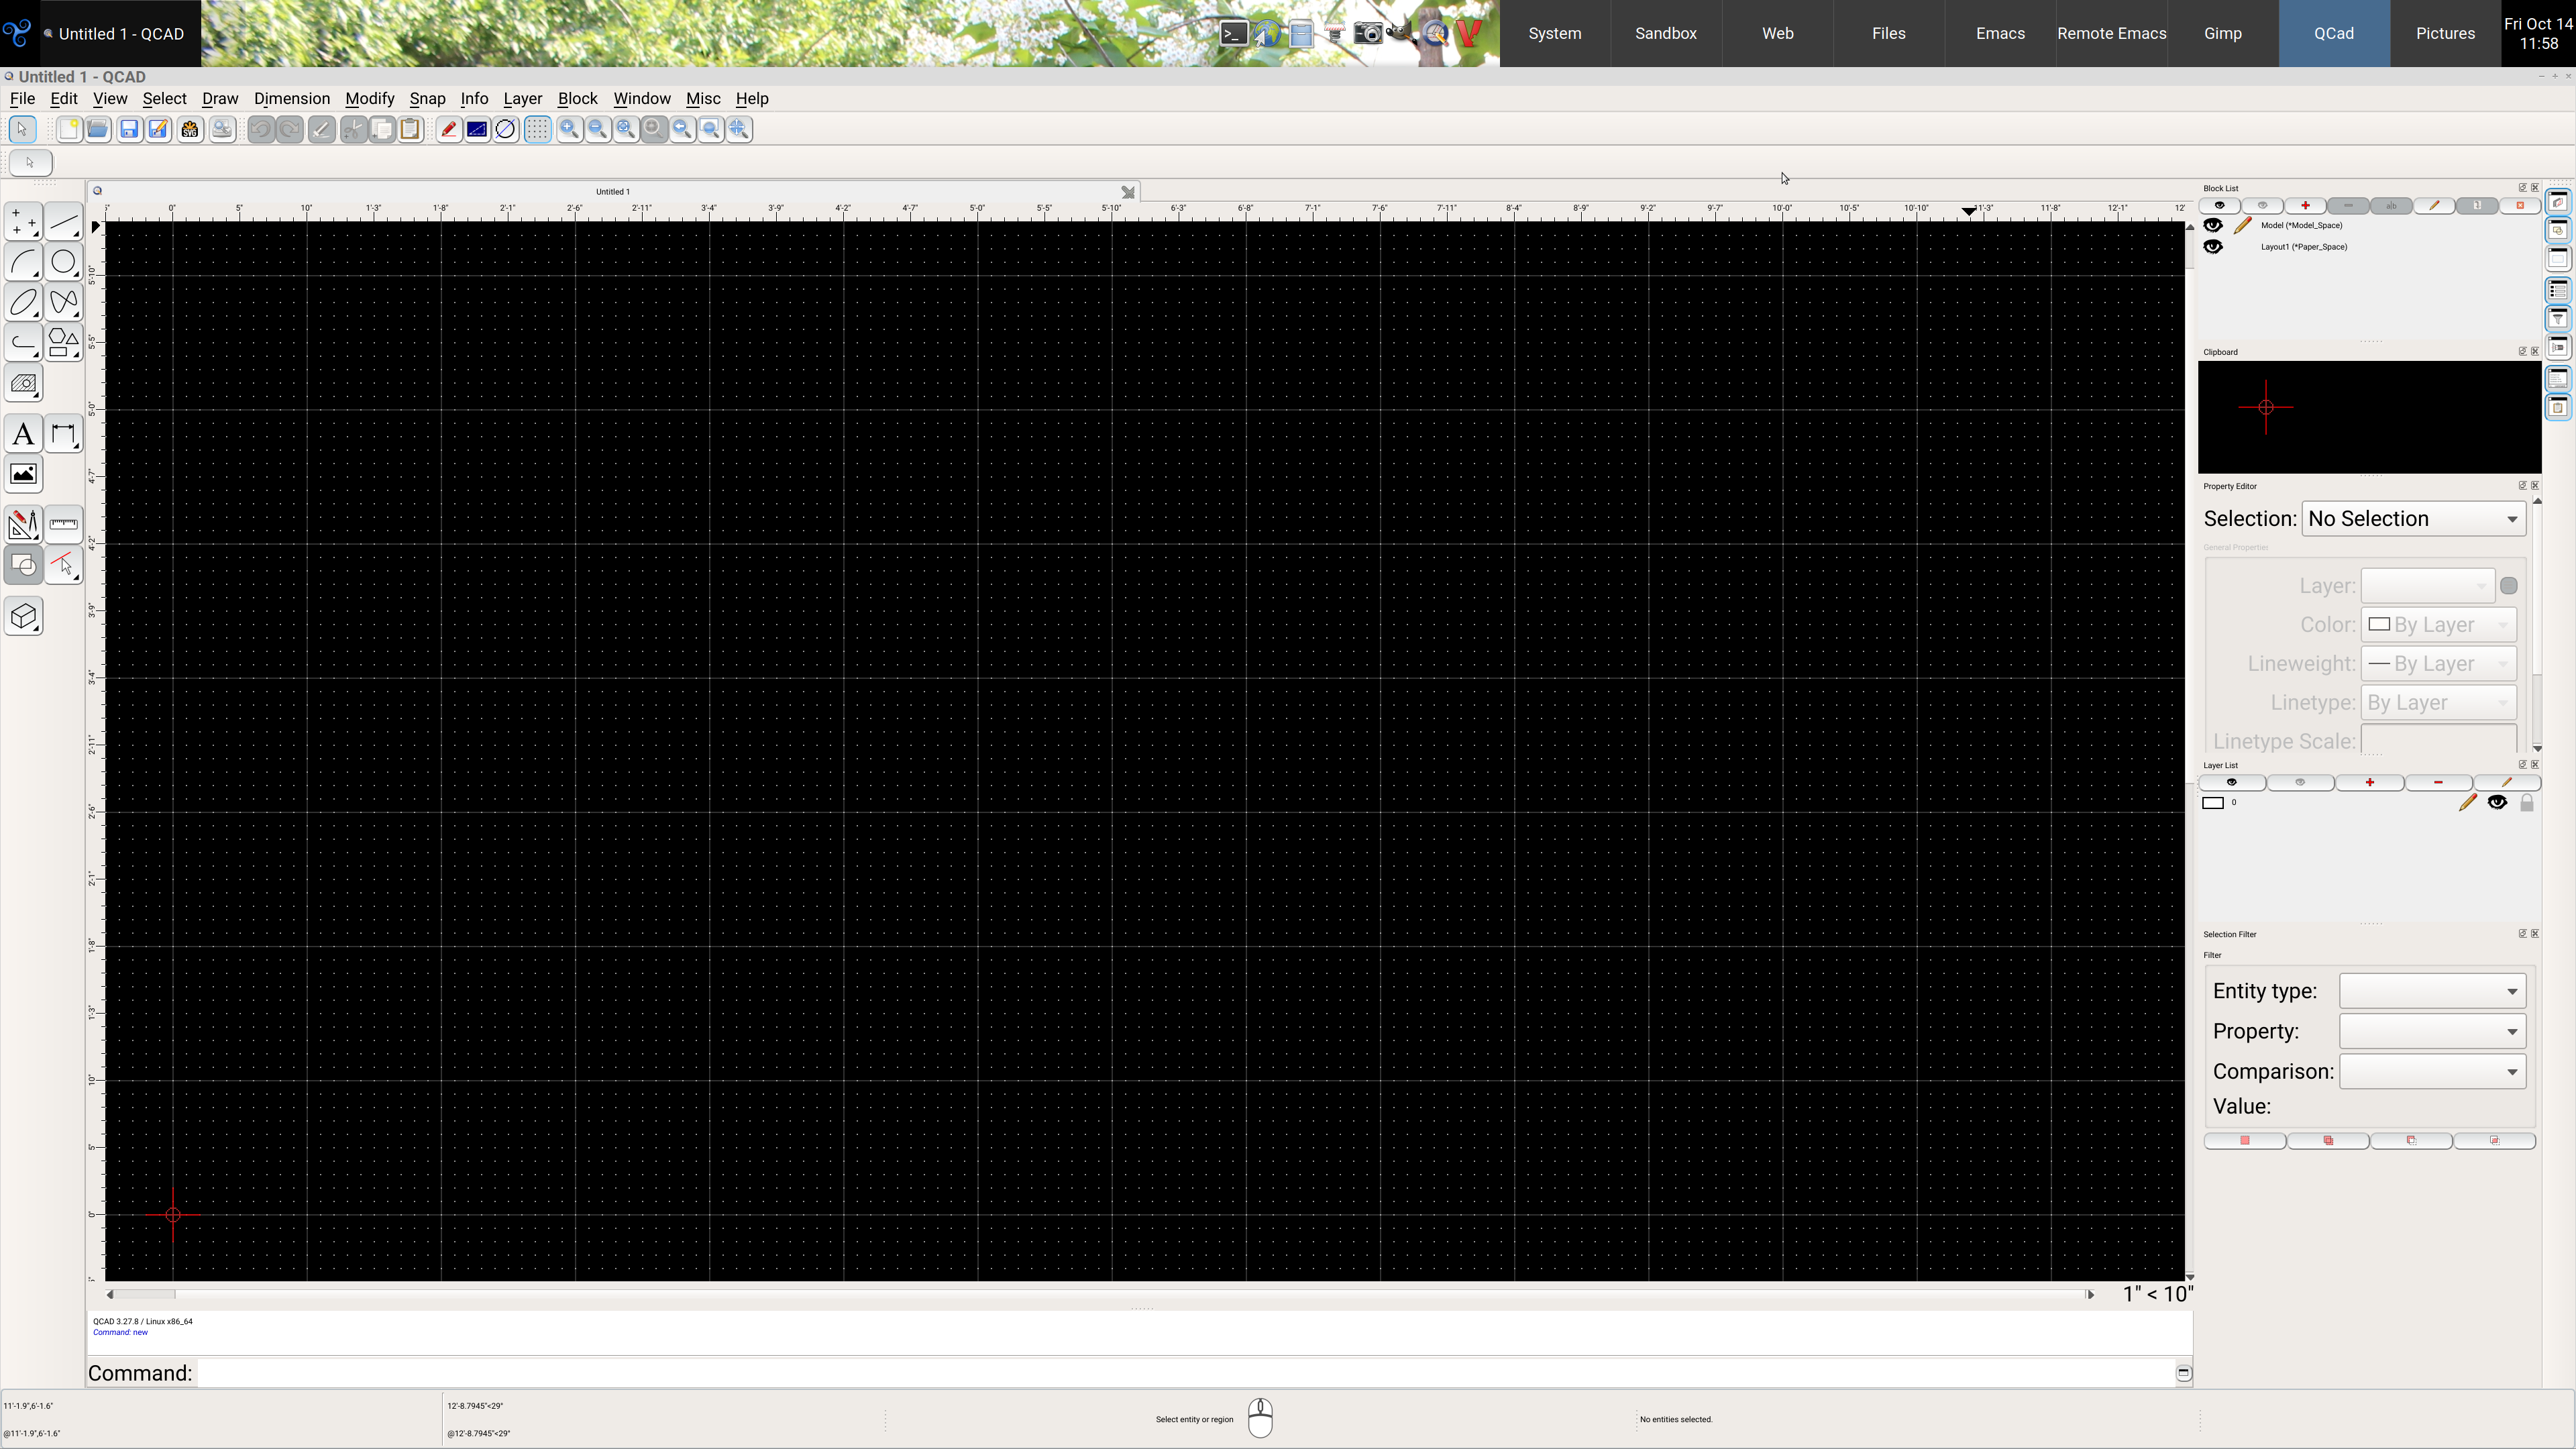Click the SVG export icon
2576x1449 pixels.
190,129
